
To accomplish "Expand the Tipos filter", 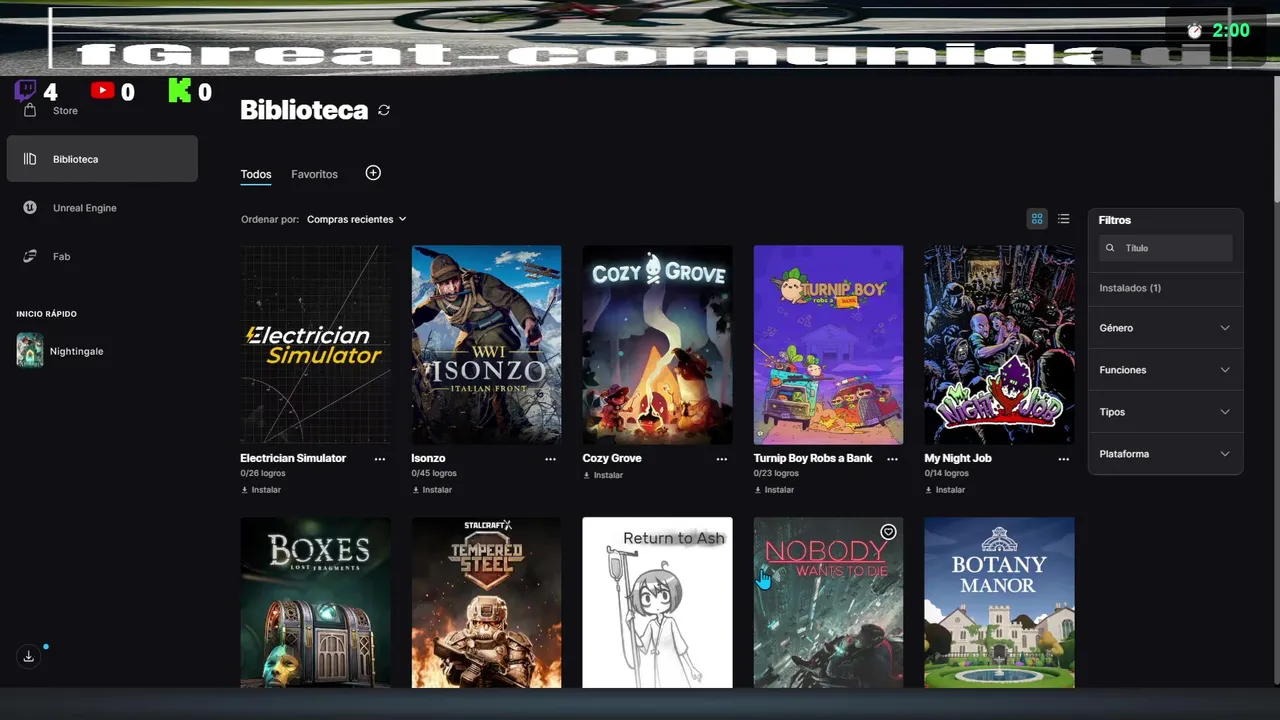I will [1165, 412].
